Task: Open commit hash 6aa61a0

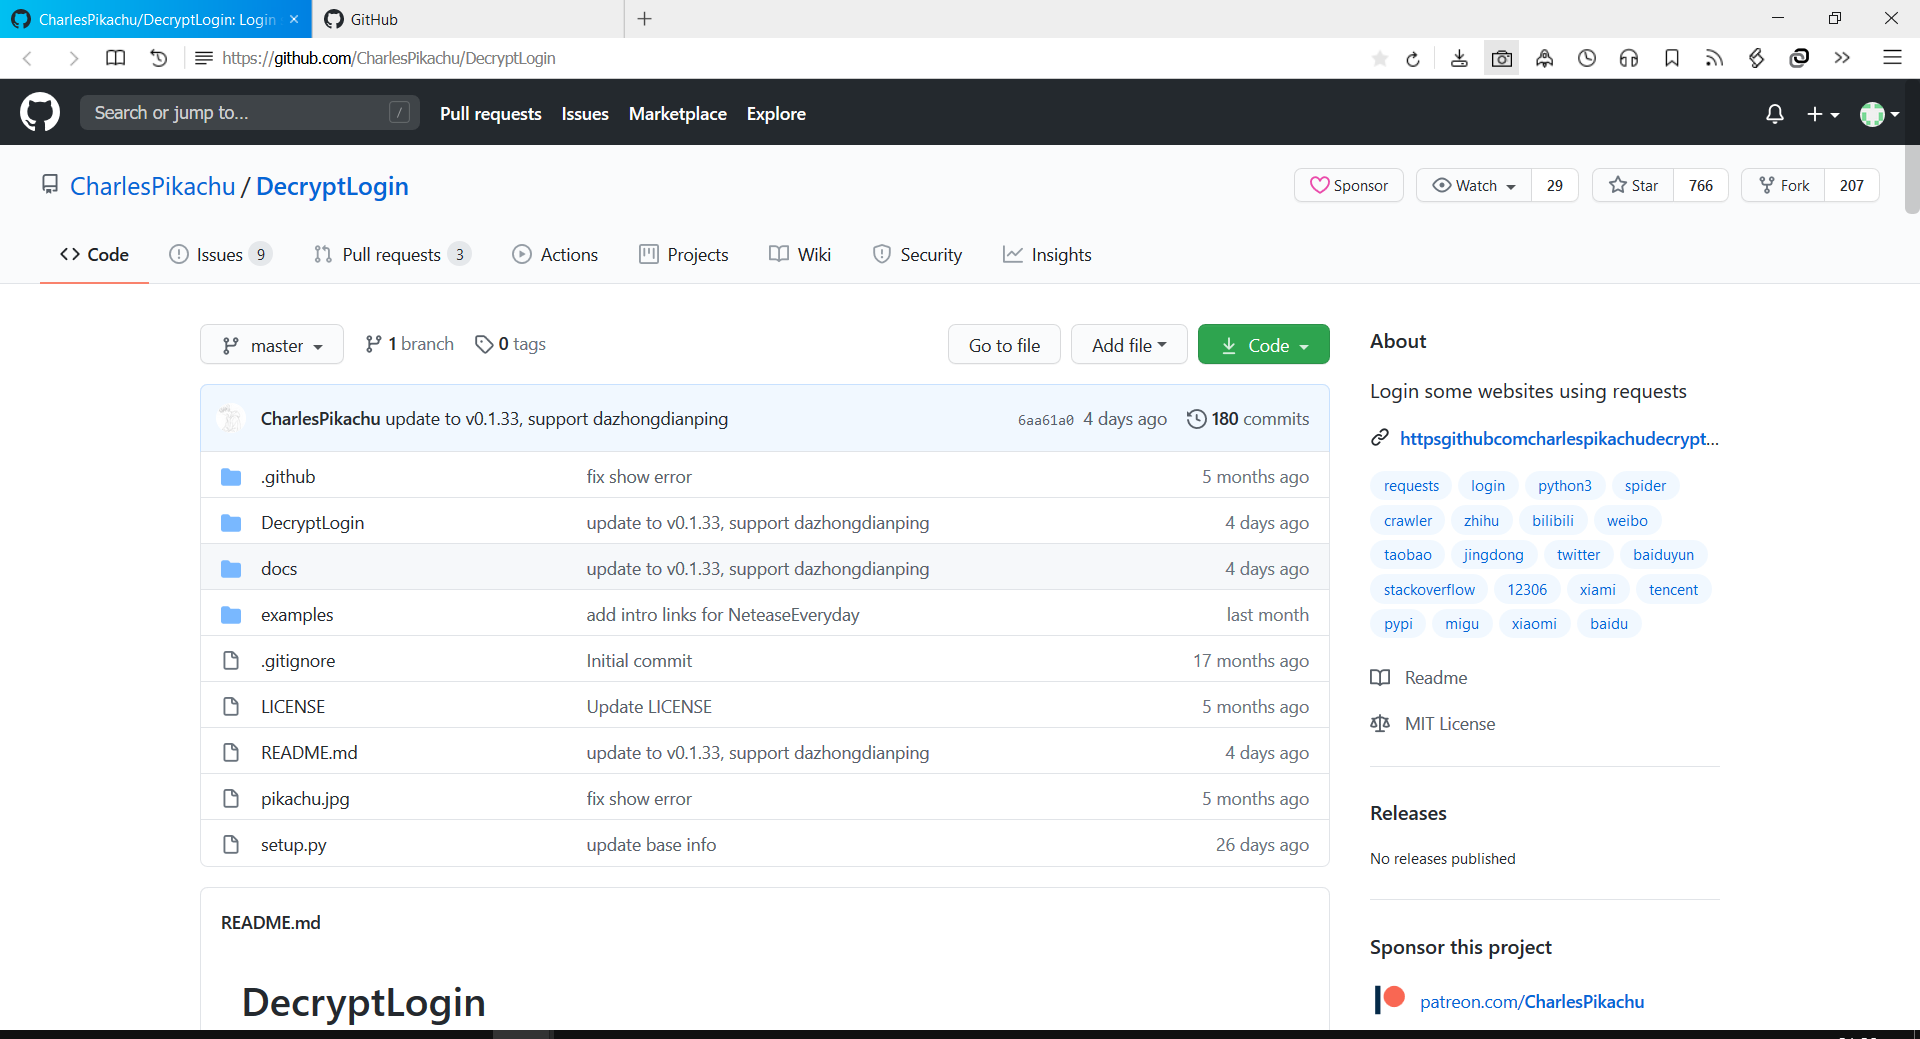Action: [1046, 420]
